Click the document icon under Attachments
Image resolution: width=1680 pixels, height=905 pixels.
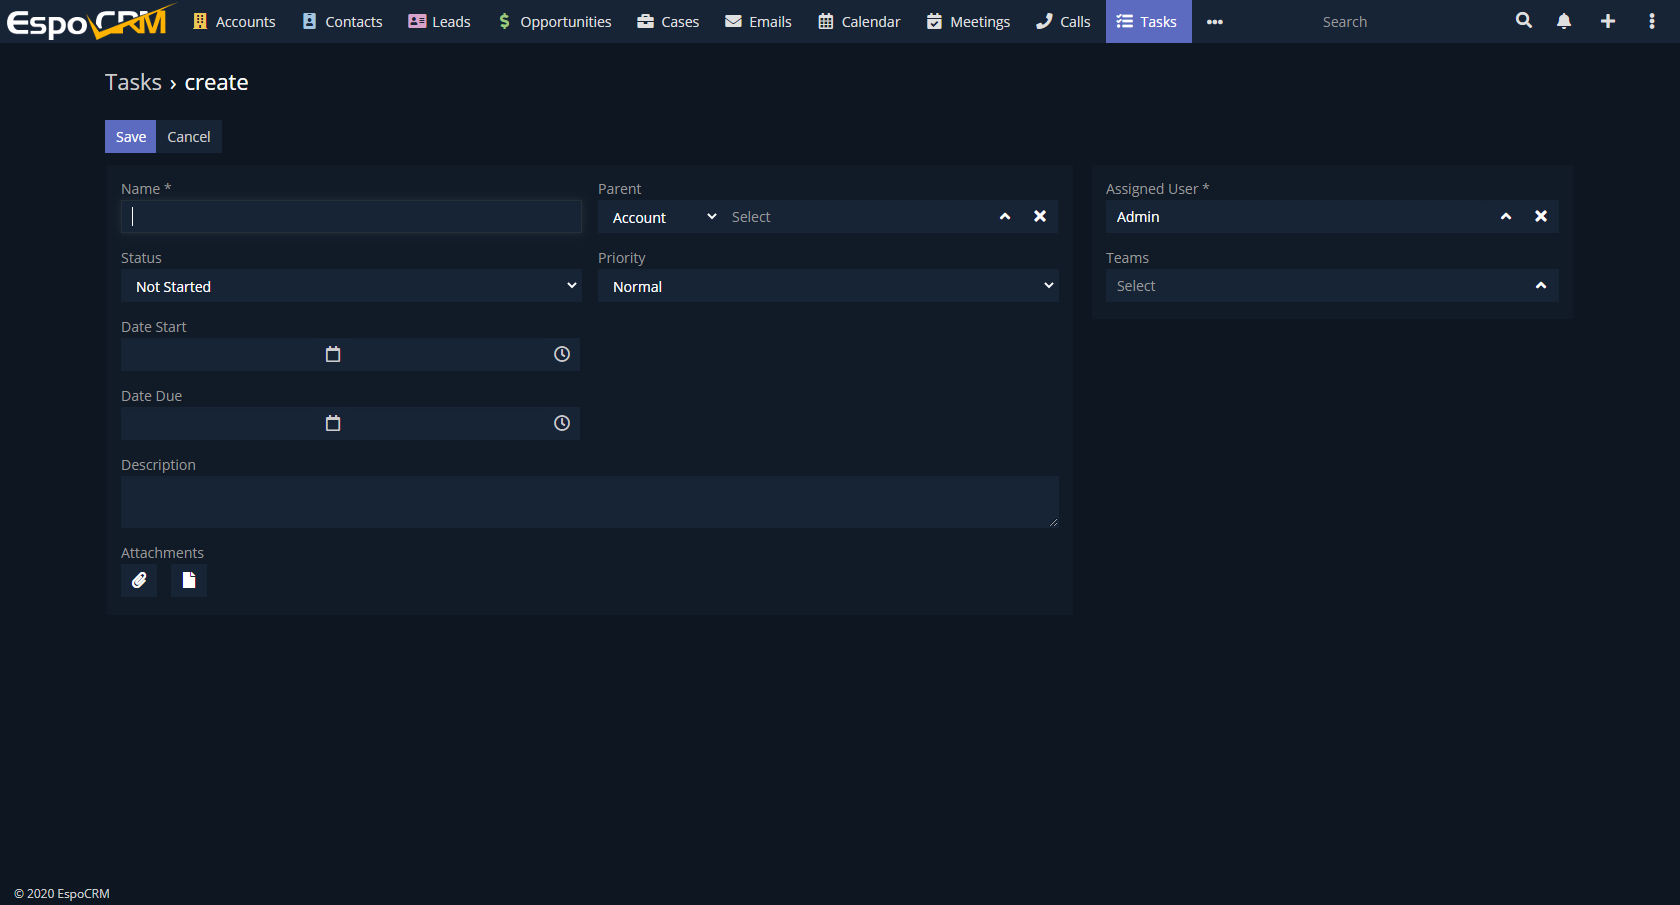point(189,580)
